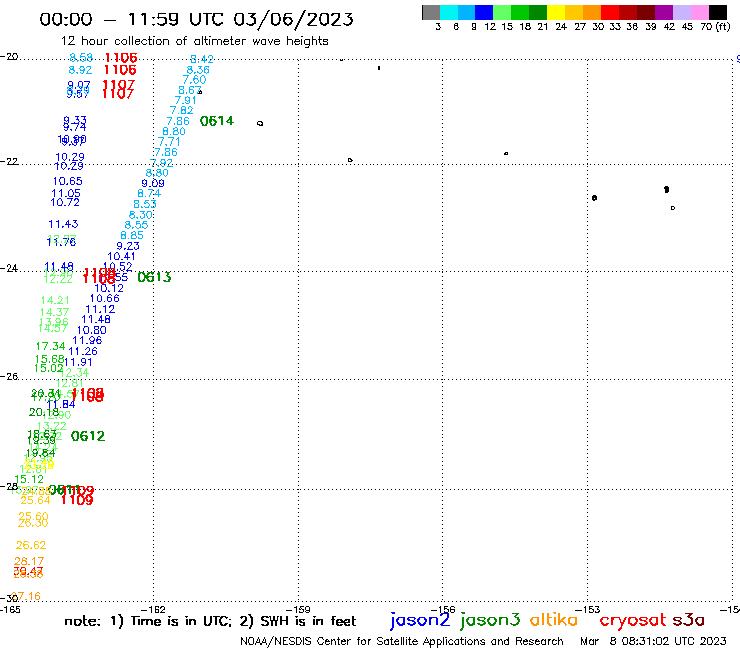Click the green 0613 time stamp

click(154, 277)
